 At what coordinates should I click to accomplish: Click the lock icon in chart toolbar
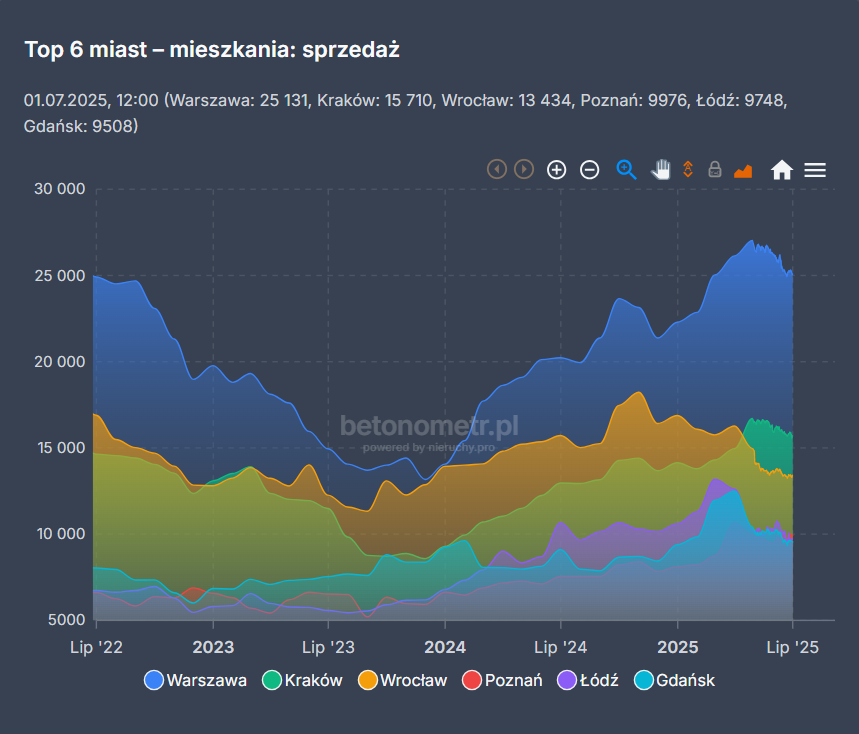pyautogui.click(x=715, y=170)
